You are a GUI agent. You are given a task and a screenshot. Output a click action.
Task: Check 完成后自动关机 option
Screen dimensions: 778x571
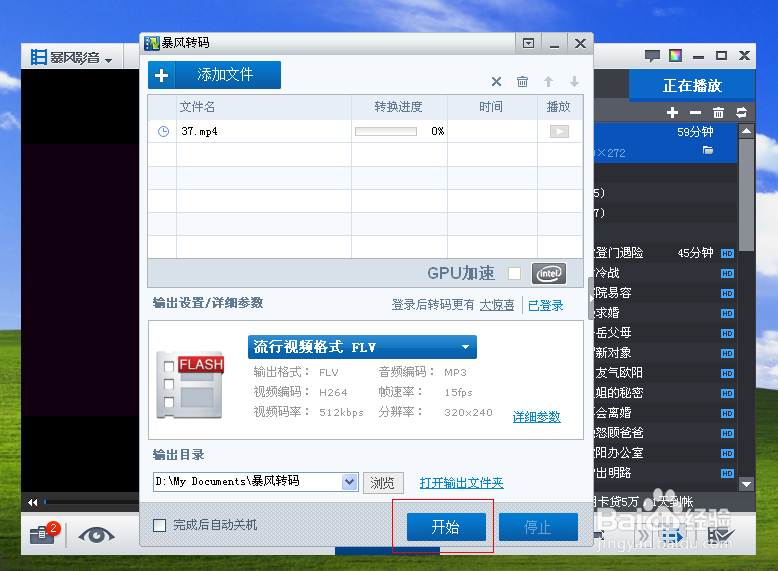click(159, 525)
